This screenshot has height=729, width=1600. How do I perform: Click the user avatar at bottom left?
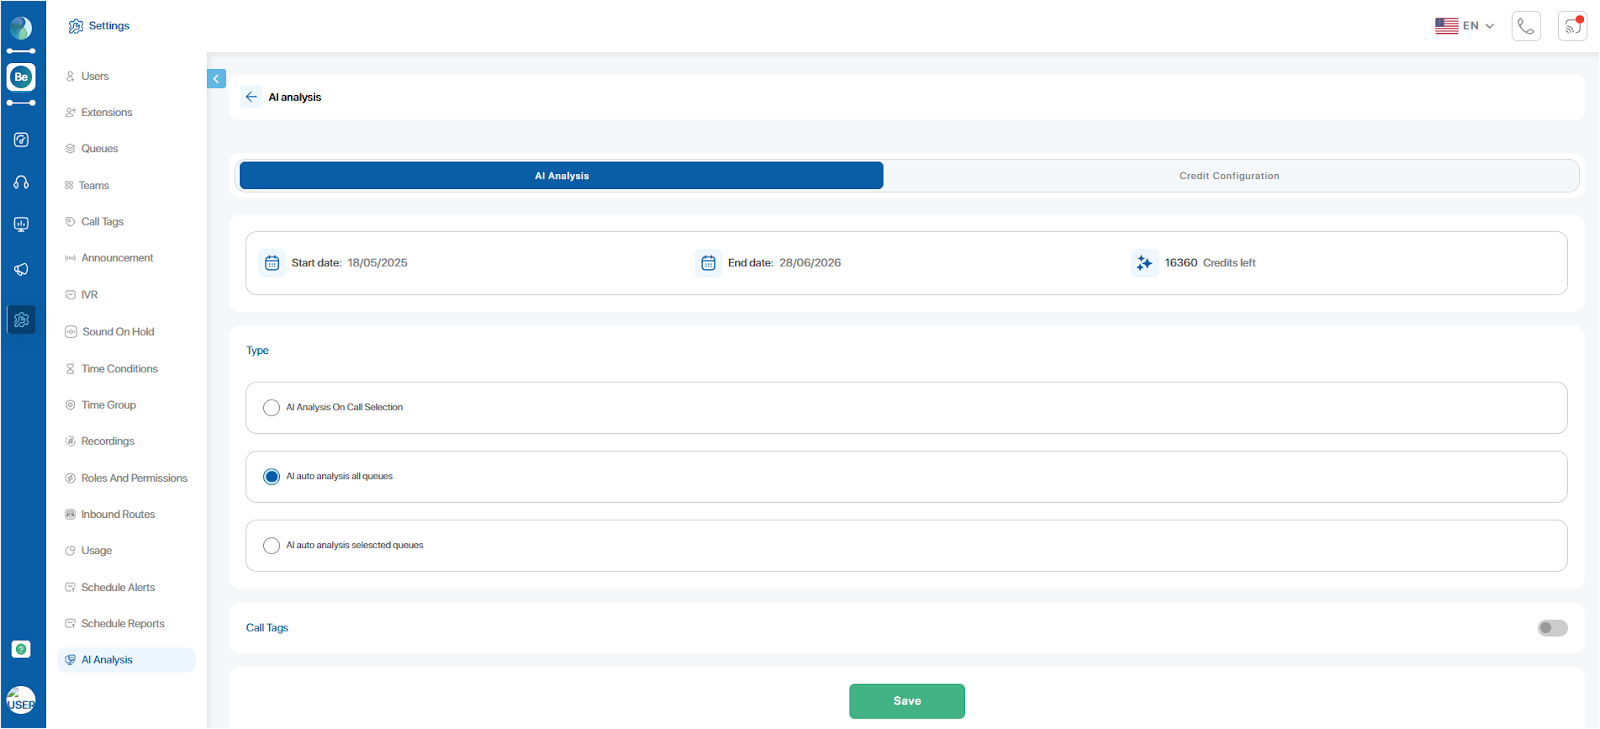(x=21, y=700)
